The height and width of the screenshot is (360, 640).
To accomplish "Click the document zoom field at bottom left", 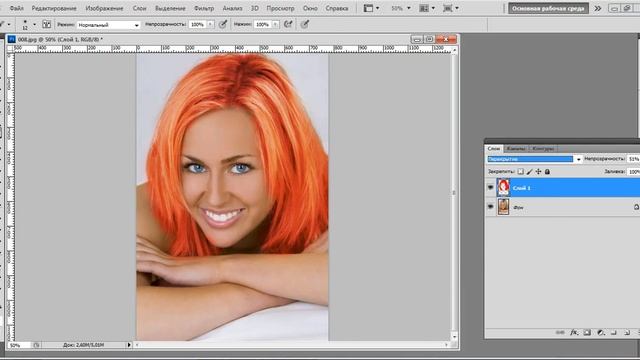I will pyautogui.click(x=18, y=345).
